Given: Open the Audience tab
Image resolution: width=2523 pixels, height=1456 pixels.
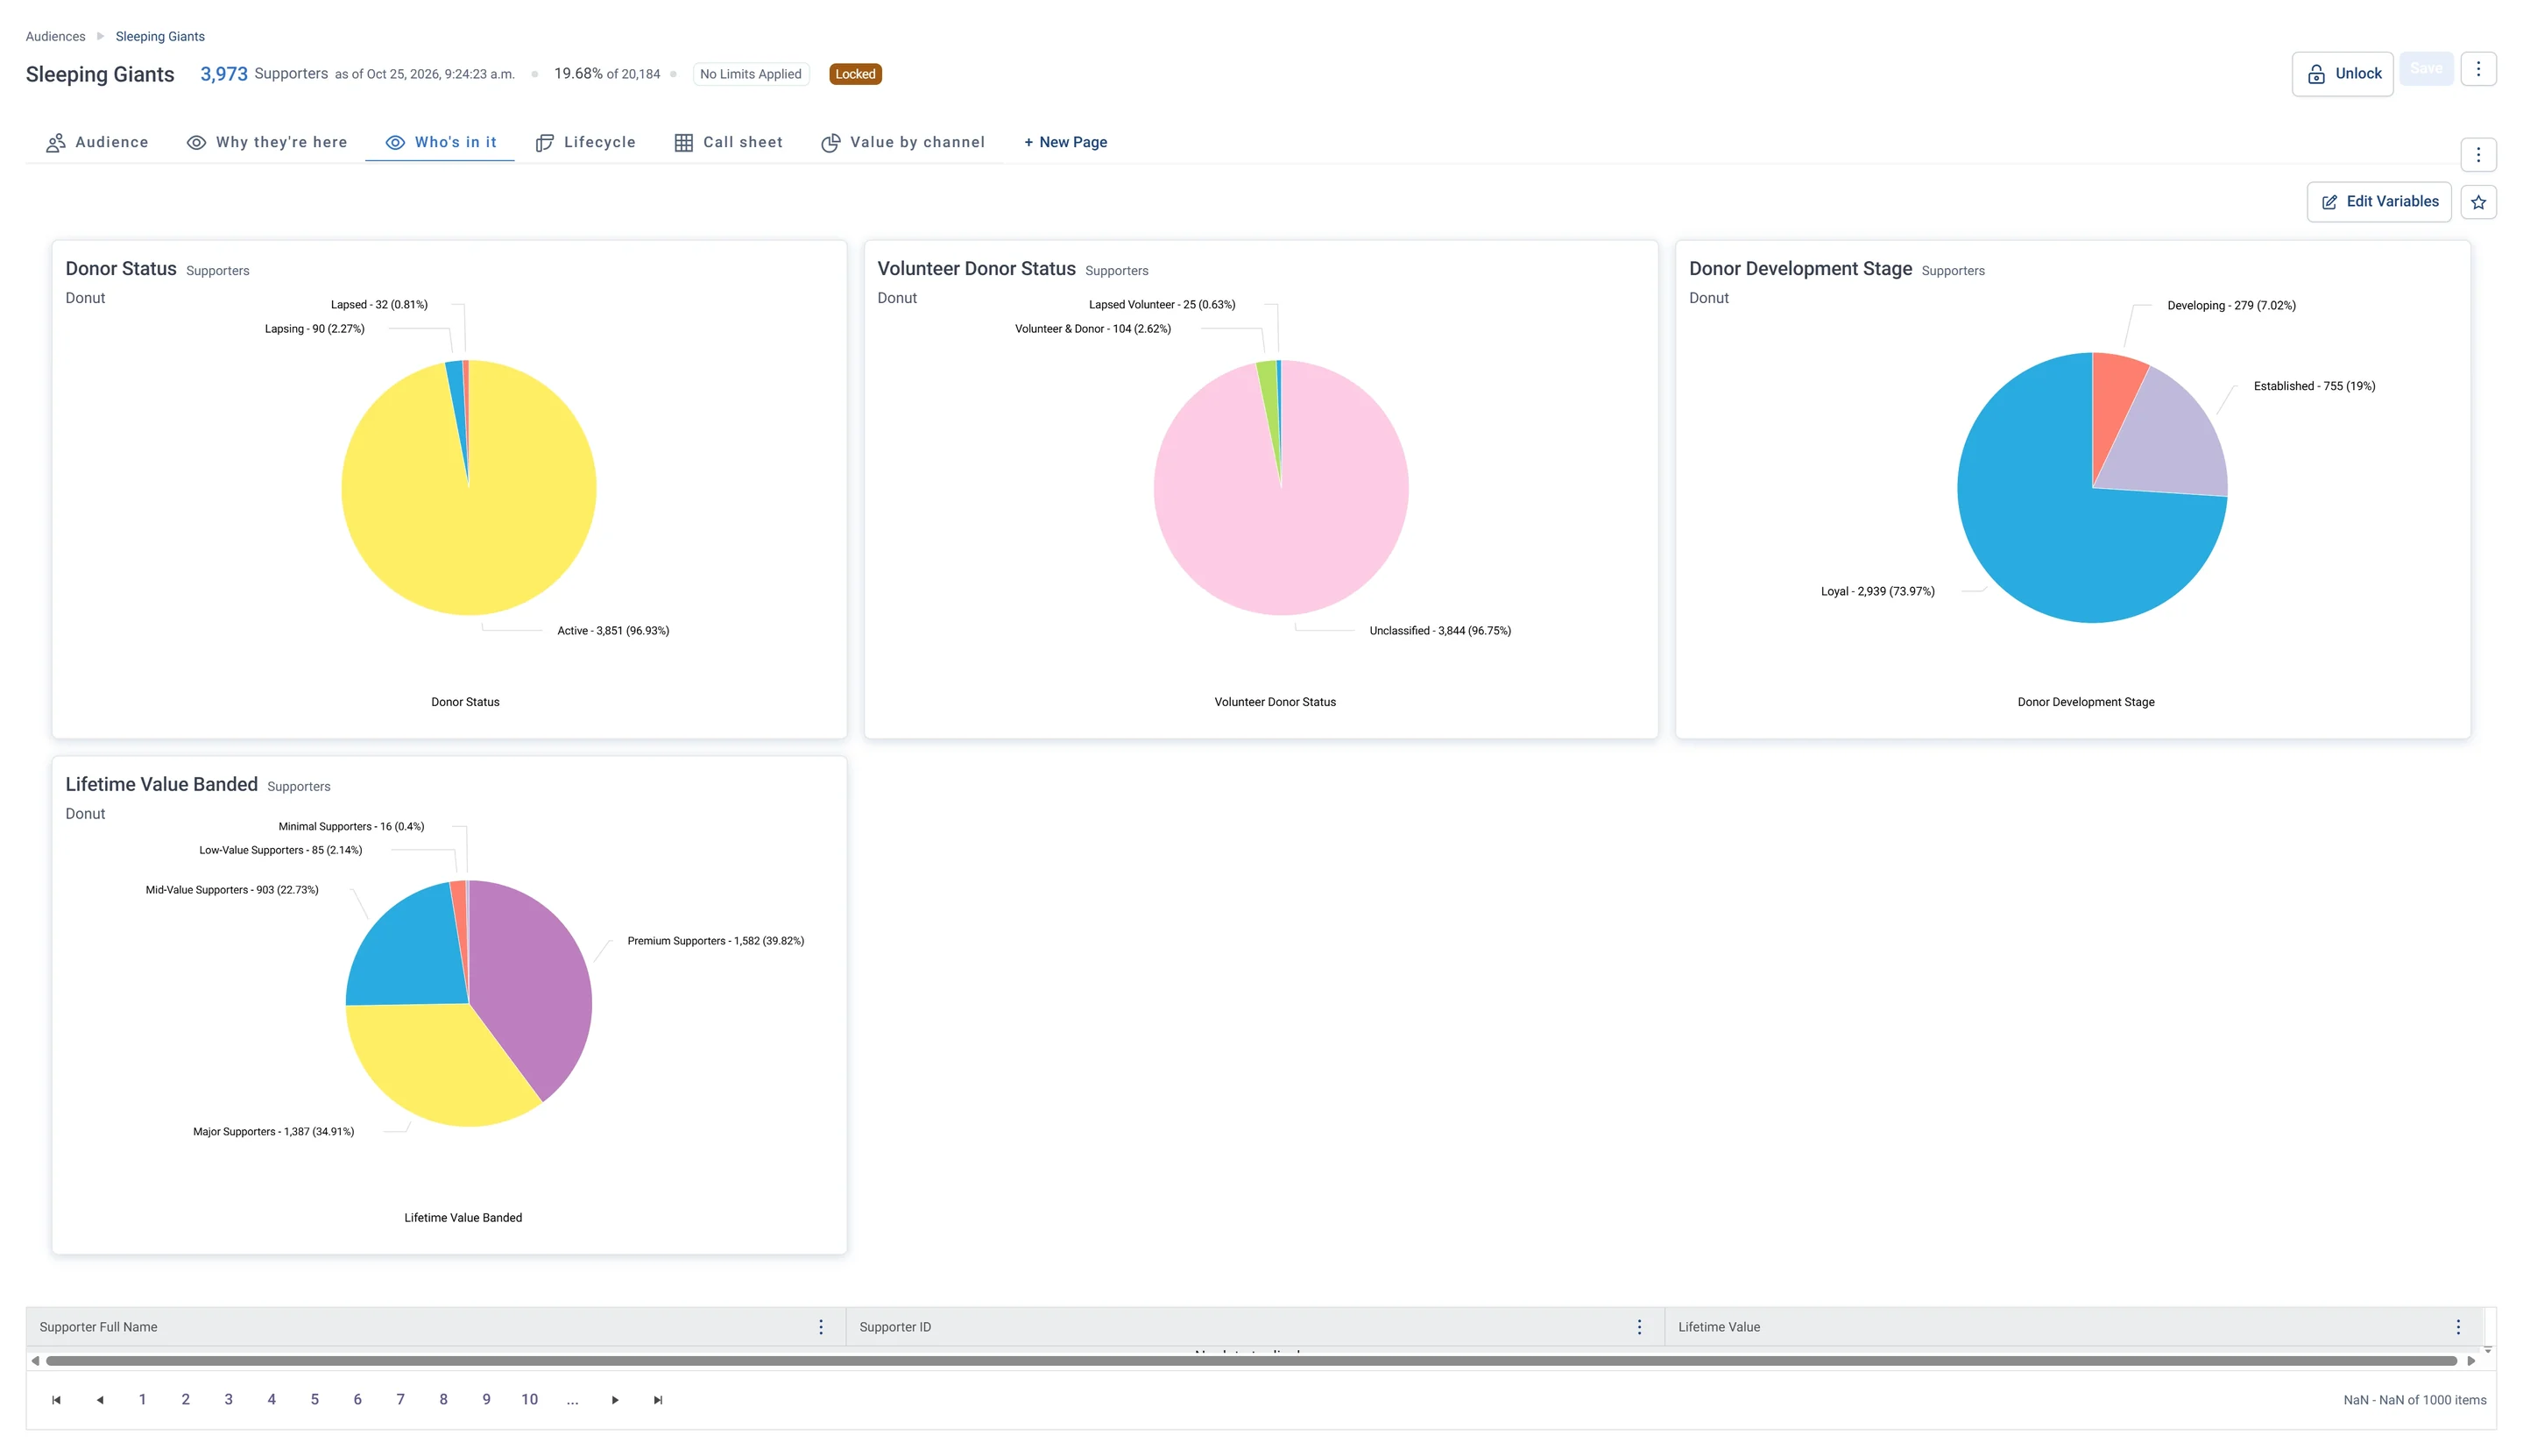Looking at the screenshot, I should tap(97, 142).
